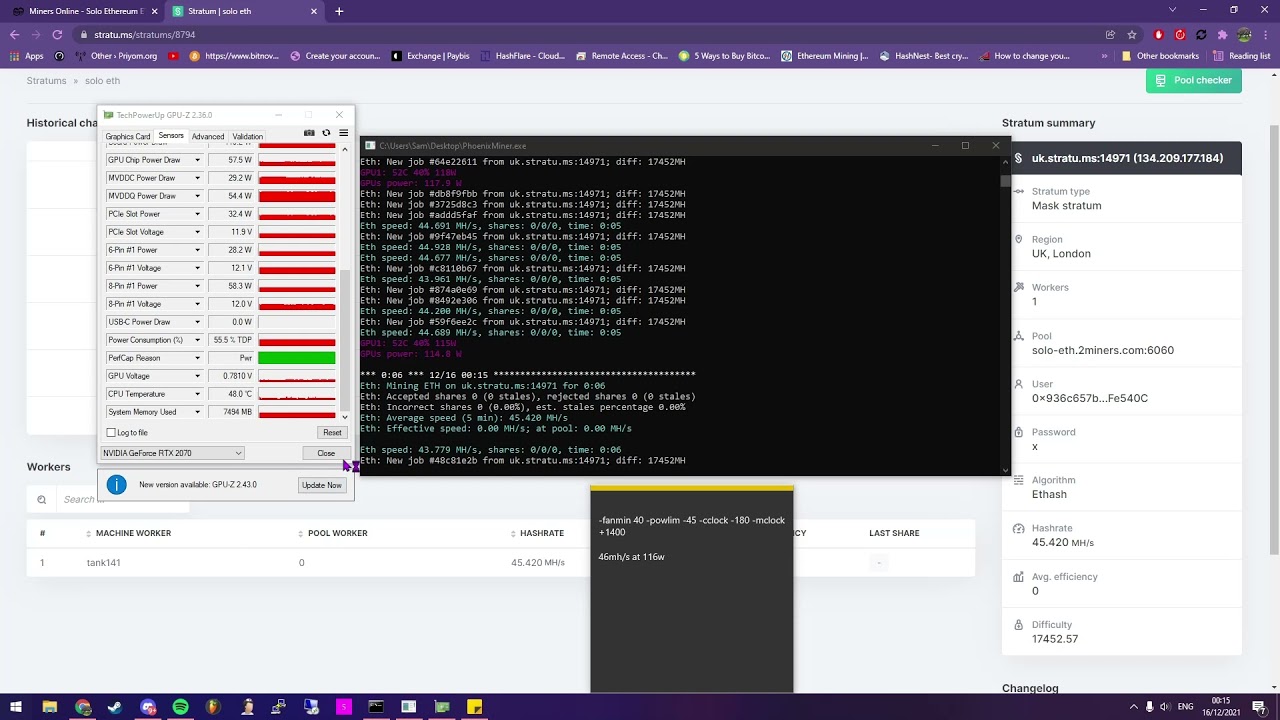Open the PCIe Slot Power sensor dropdown
This screenshot has height=720, width=1280.
tap(197, 214)
